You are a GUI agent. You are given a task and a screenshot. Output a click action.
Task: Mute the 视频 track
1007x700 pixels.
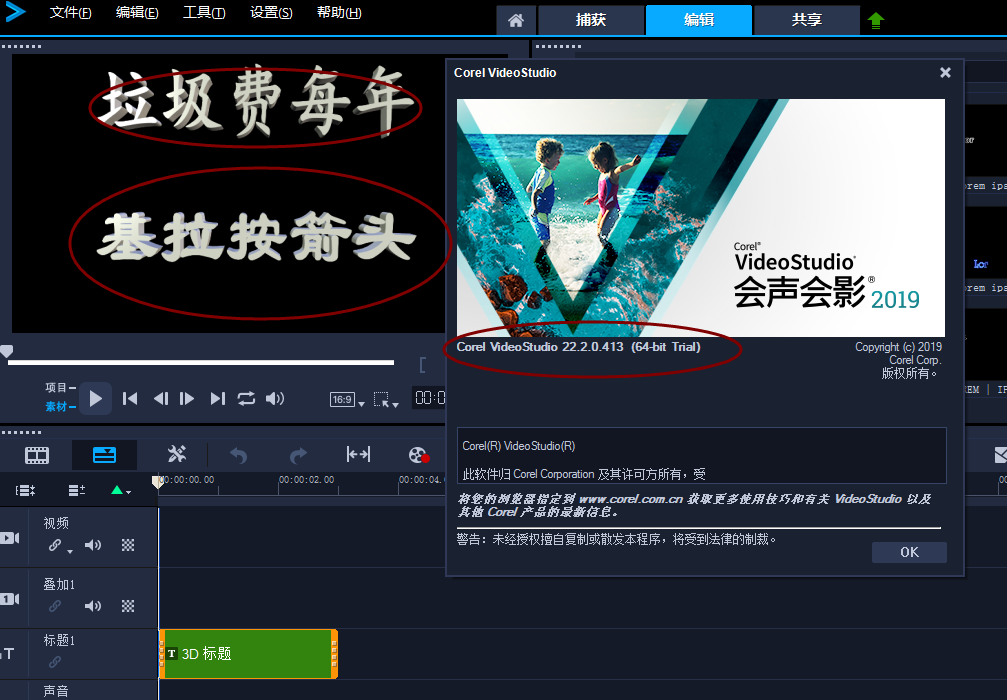[93, 545]
